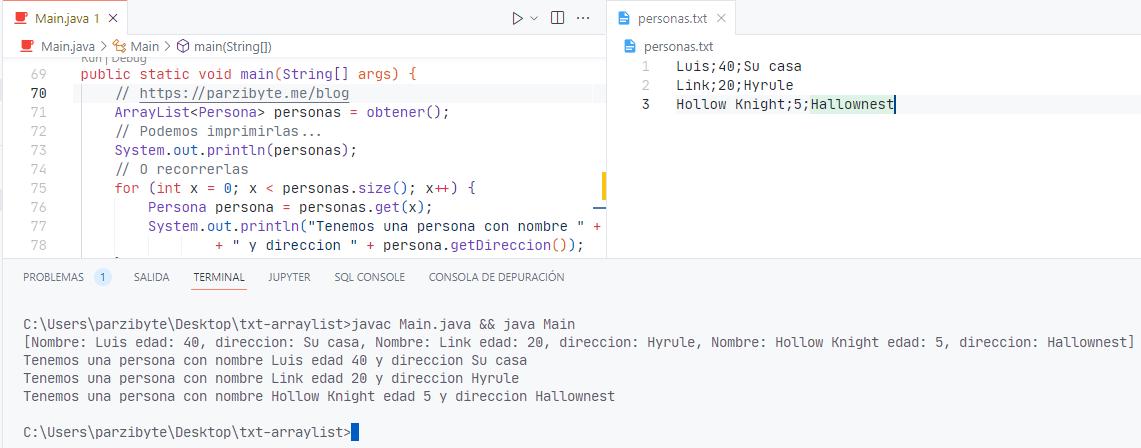Click the file icon in personas.txt tab
Image resolution: width=1141 pixels, height=448 pixels.
pyautogui.click(x=622, y=19)
